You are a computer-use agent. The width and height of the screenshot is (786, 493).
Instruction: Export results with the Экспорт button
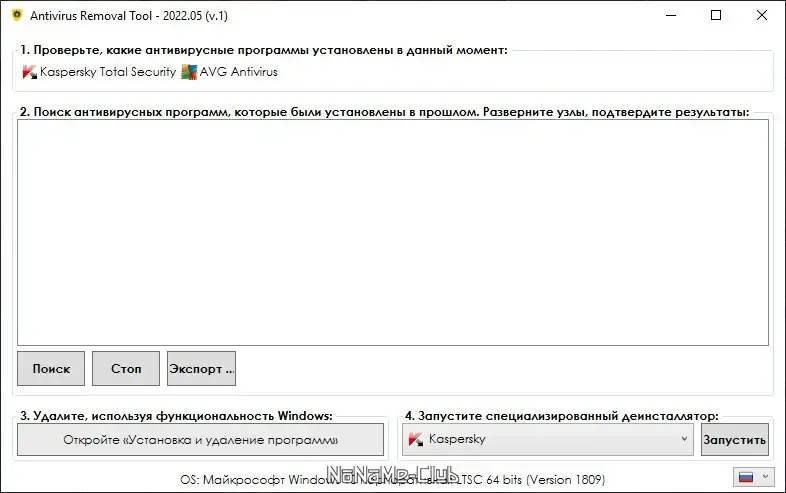point(202,369)
